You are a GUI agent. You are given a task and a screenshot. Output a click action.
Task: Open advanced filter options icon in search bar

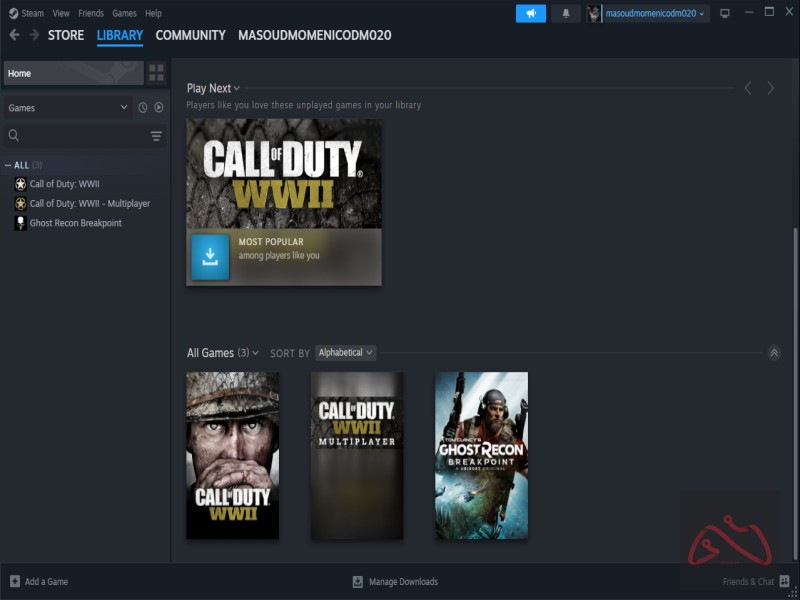point(156,136)
